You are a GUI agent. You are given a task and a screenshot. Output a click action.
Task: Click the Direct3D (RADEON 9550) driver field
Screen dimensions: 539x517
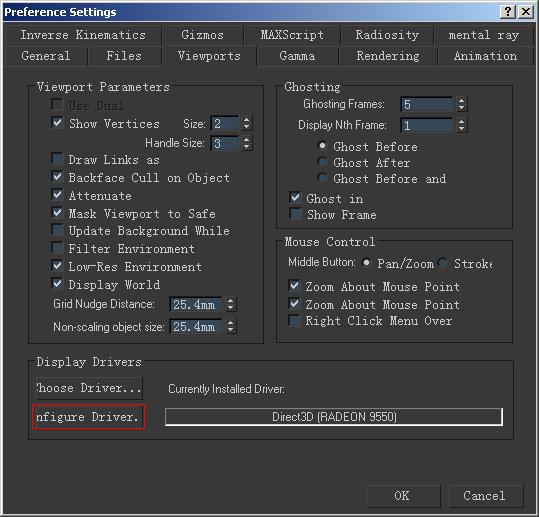click(334, 417)
